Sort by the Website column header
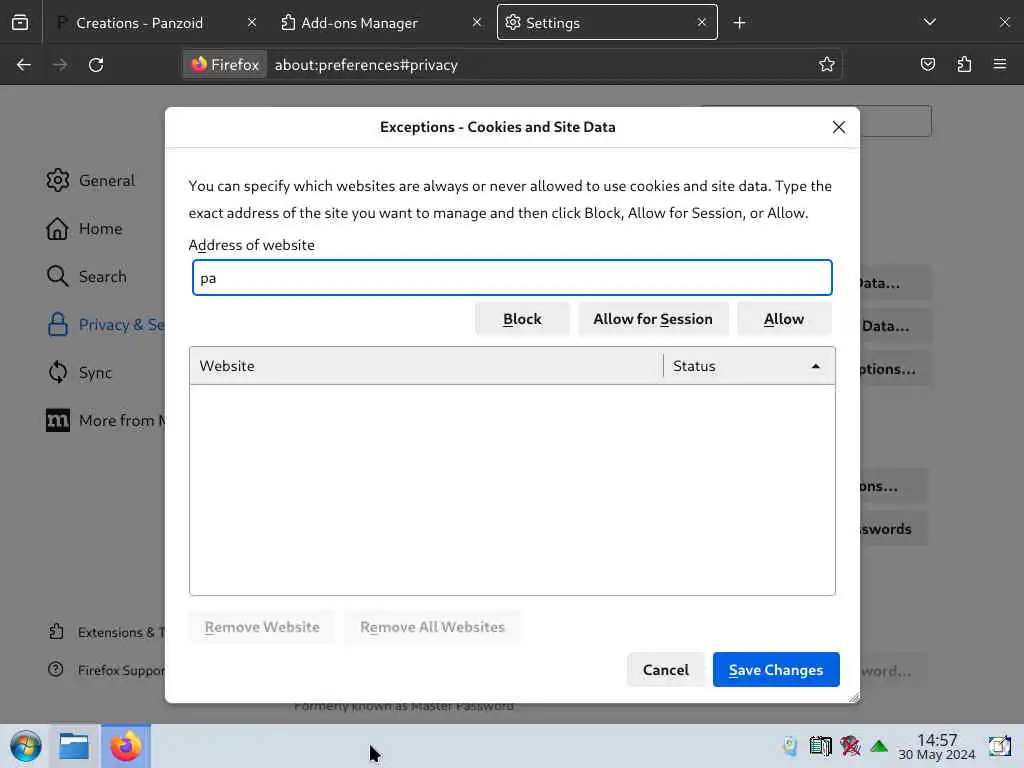The height and width of the screenshot is (768, 1024). click(x=426, y=366)
